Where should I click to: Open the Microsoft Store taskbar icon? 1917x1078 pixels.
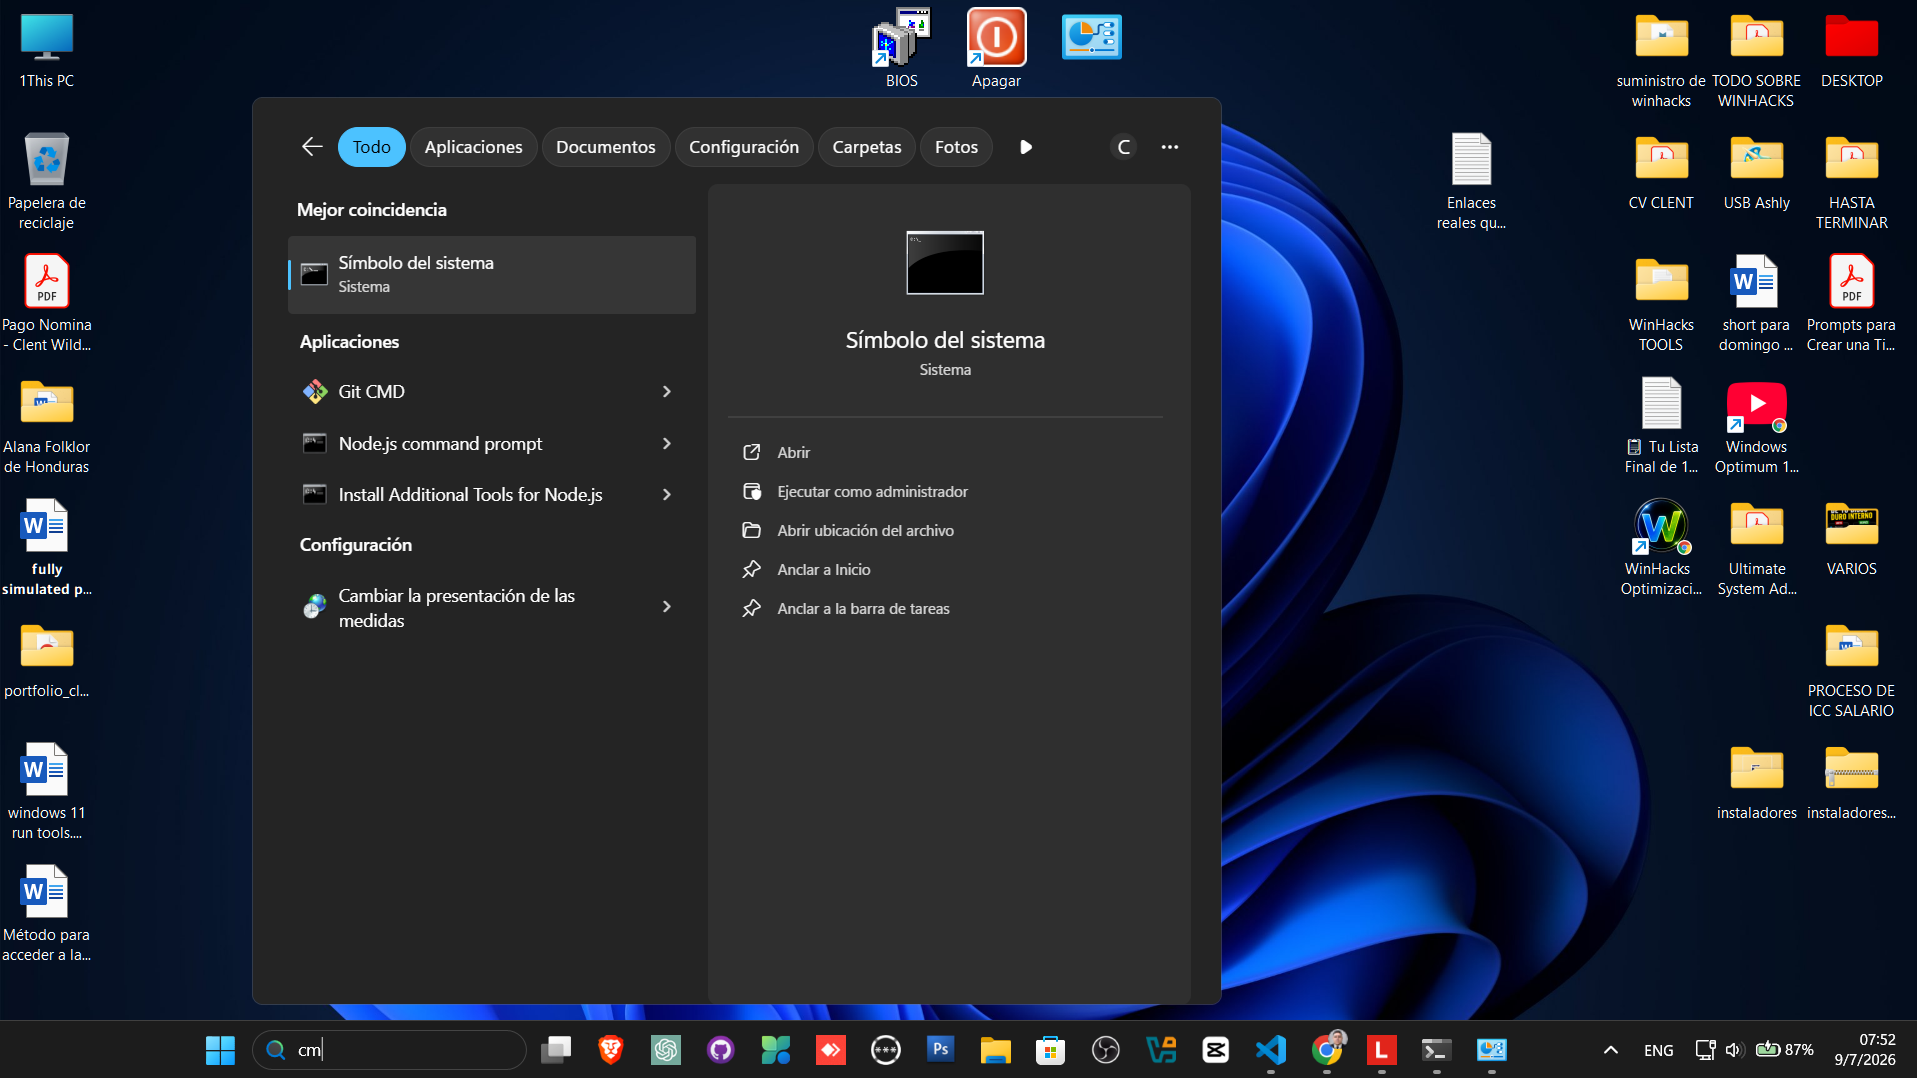point(1050,1049)
